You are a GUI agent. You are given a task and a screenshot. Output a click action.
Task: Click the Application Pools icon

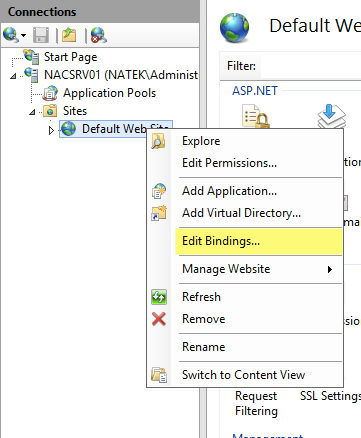pyautogui.click(x=50, y=93)
